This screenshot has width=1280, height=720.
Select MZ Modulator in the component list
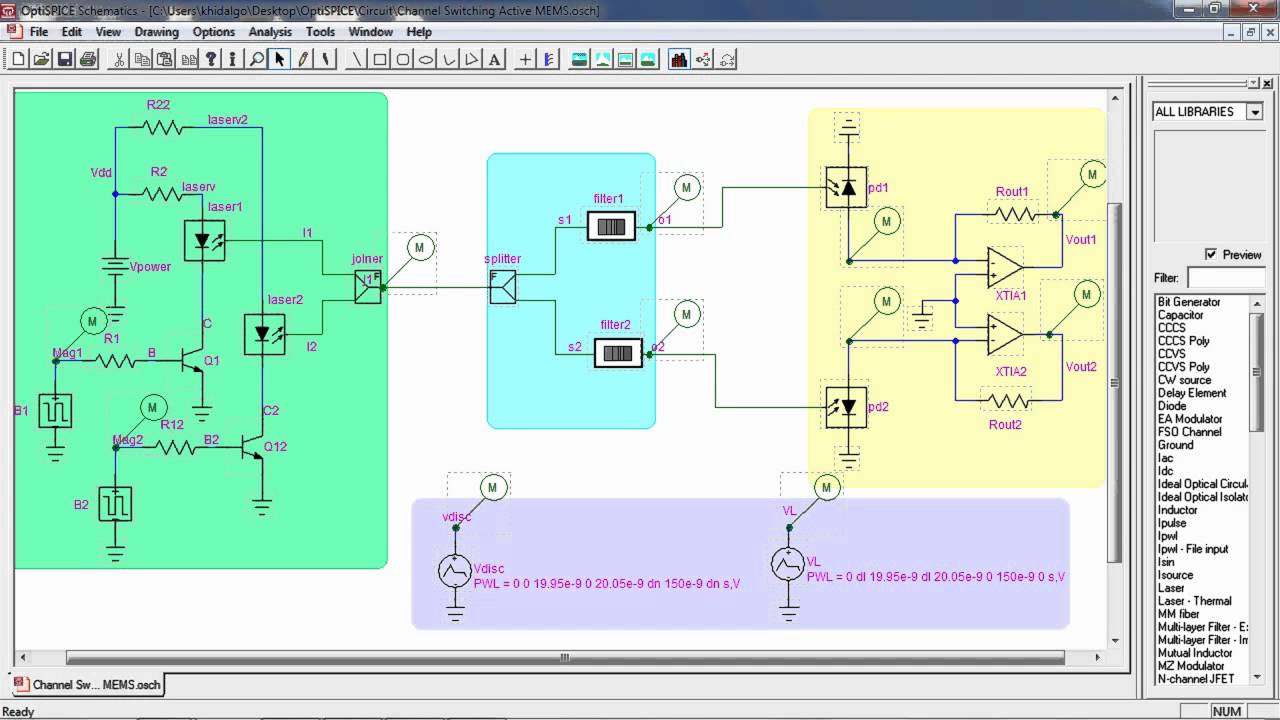[1191, 666]
